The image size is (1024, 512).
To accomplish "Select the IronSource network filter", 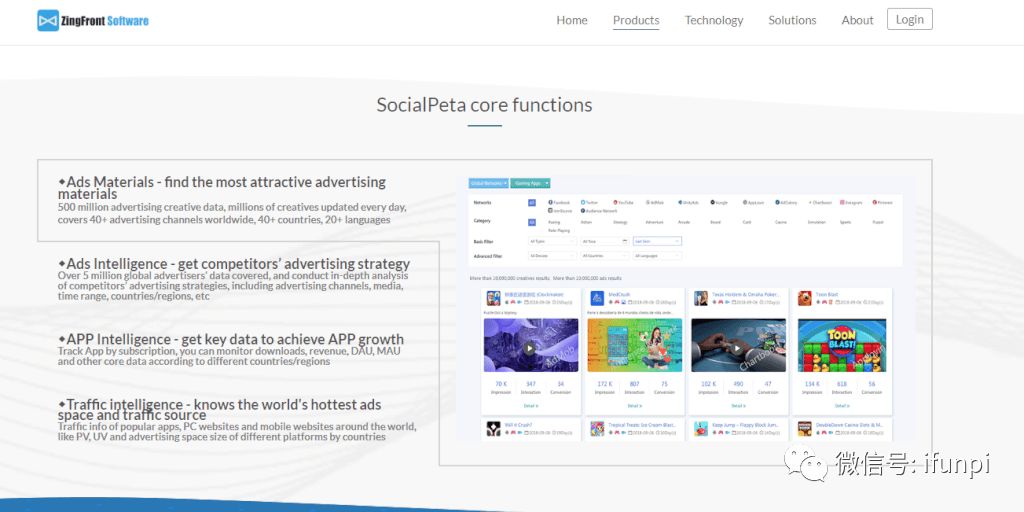I will (560, 211).
